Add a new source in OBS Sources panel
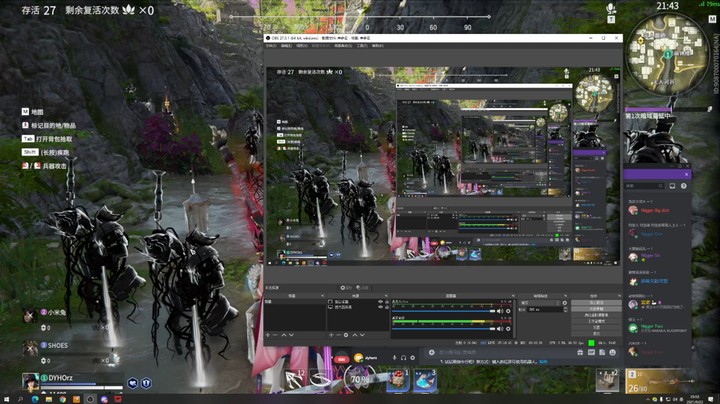The image size is (720, 404). (331, 335)
